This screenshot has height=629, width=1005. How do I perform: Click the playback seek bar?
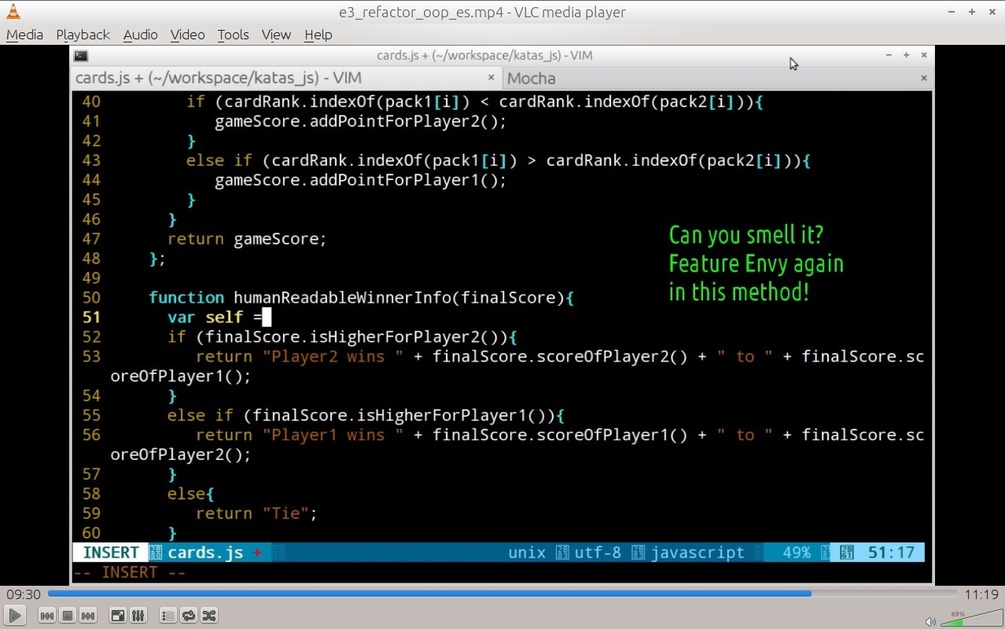pyautogui.click(x=500, y=594)
